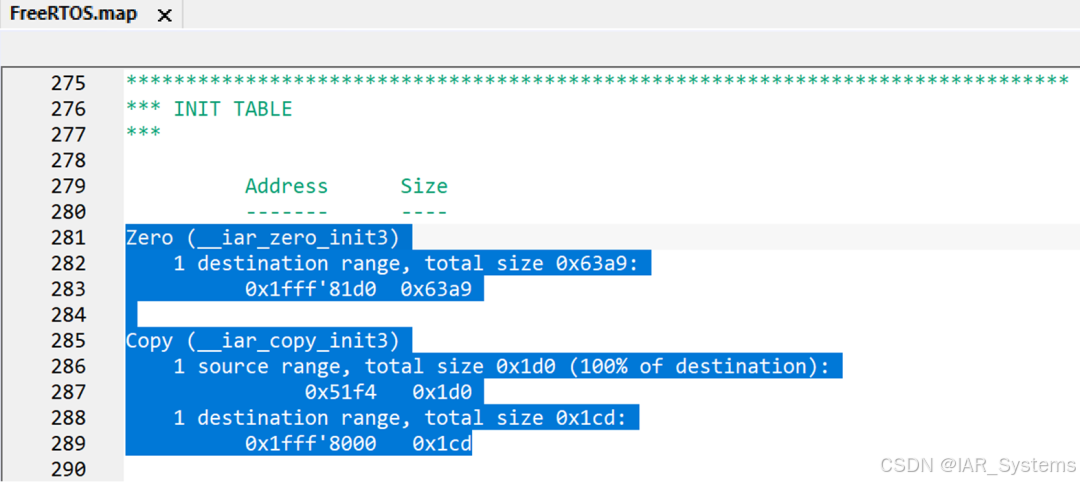Select the FreeRTOS.map editor tab
1080x482 pixels.
pyautogui.click(x=91, y=14)
